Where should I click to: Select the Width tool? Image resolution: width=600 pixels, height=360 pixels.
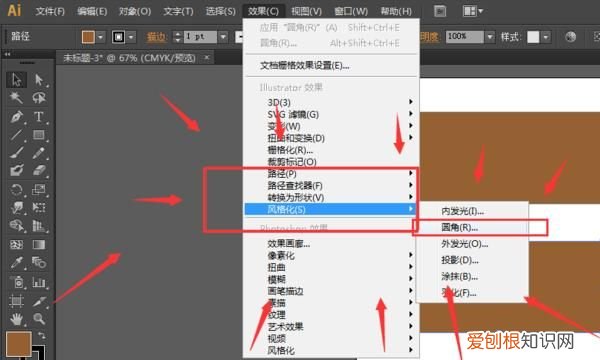16,208
